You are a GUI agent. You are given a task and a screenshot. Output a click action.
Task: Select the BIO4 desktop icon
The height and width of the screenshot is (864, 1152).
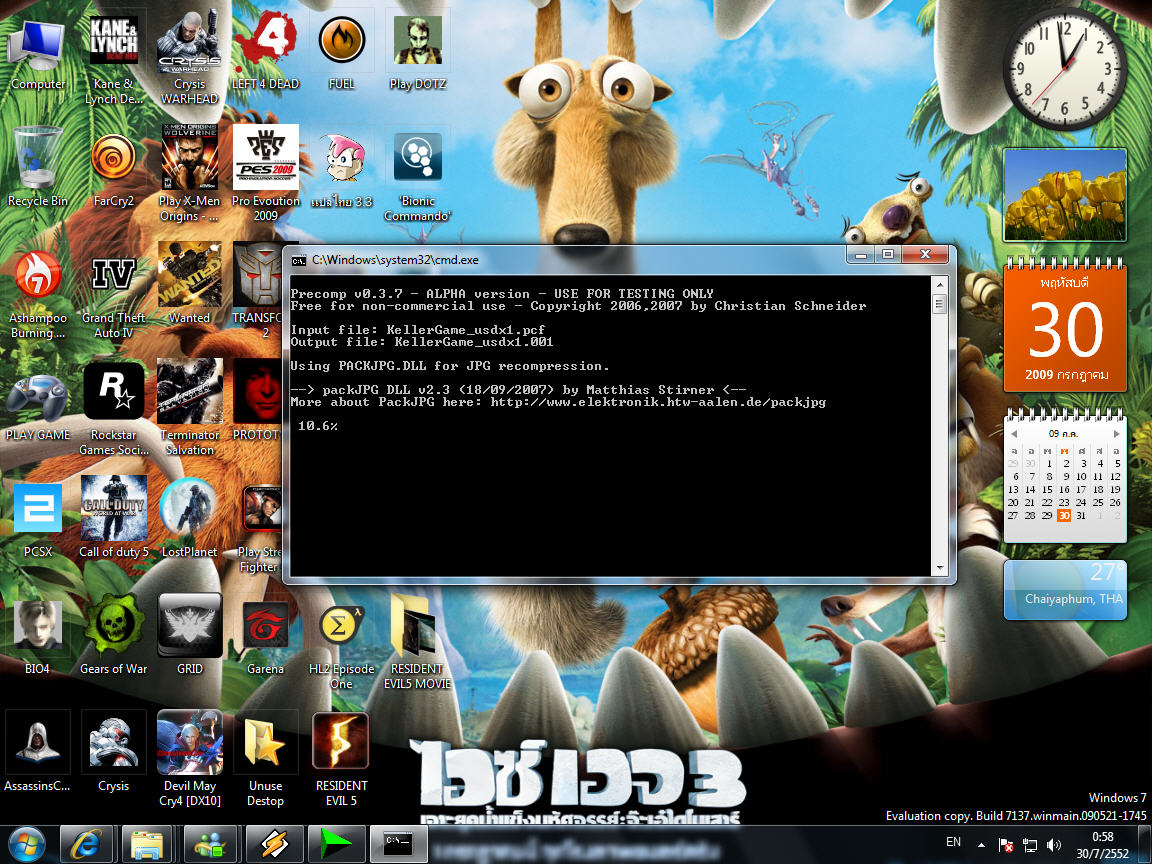click(37, 636)
